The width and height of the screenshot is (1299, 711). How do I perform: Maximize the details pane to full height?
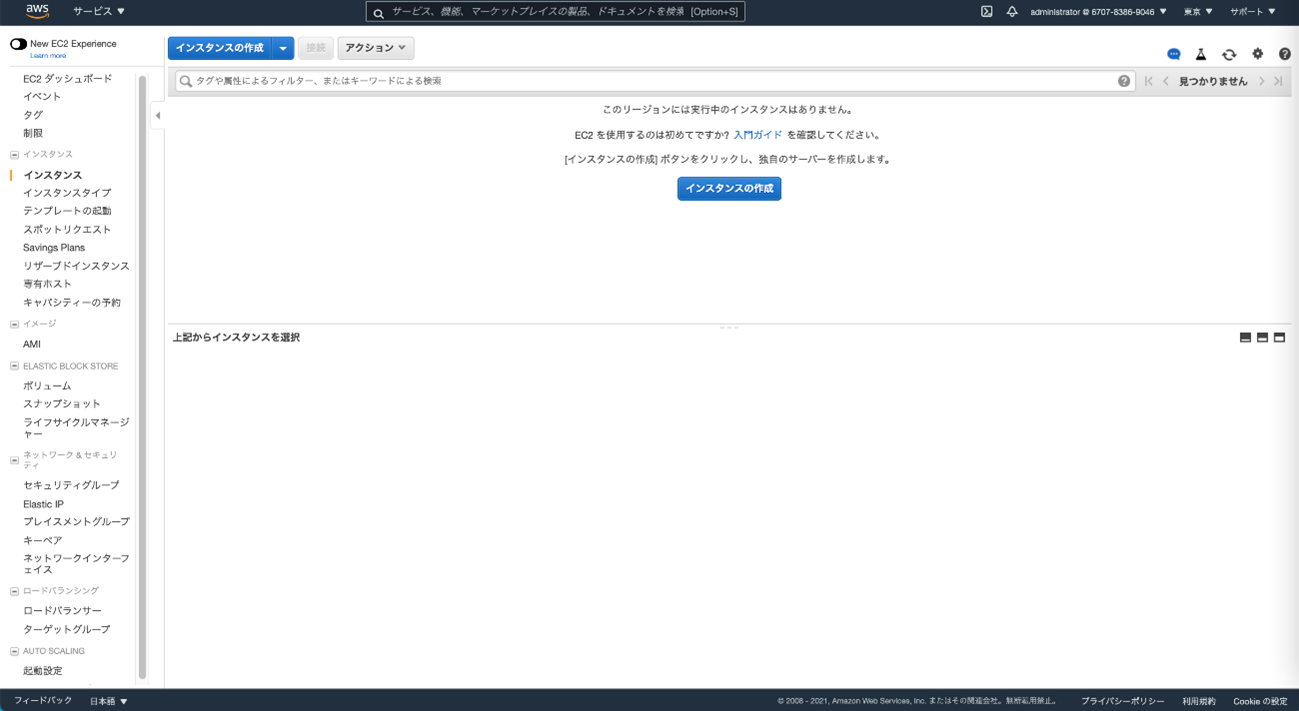pyautogui.click(x=1279, y=338)
